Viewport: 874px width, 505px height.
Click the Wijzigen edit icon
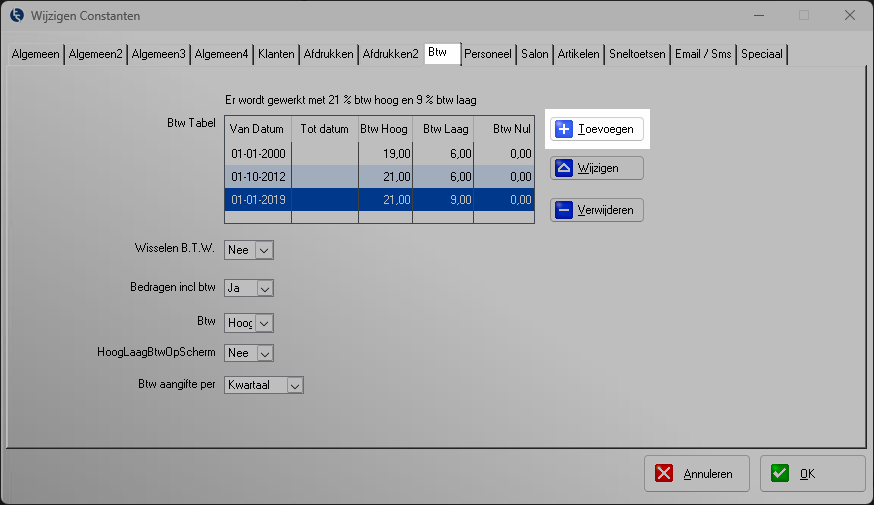(563, 168)
